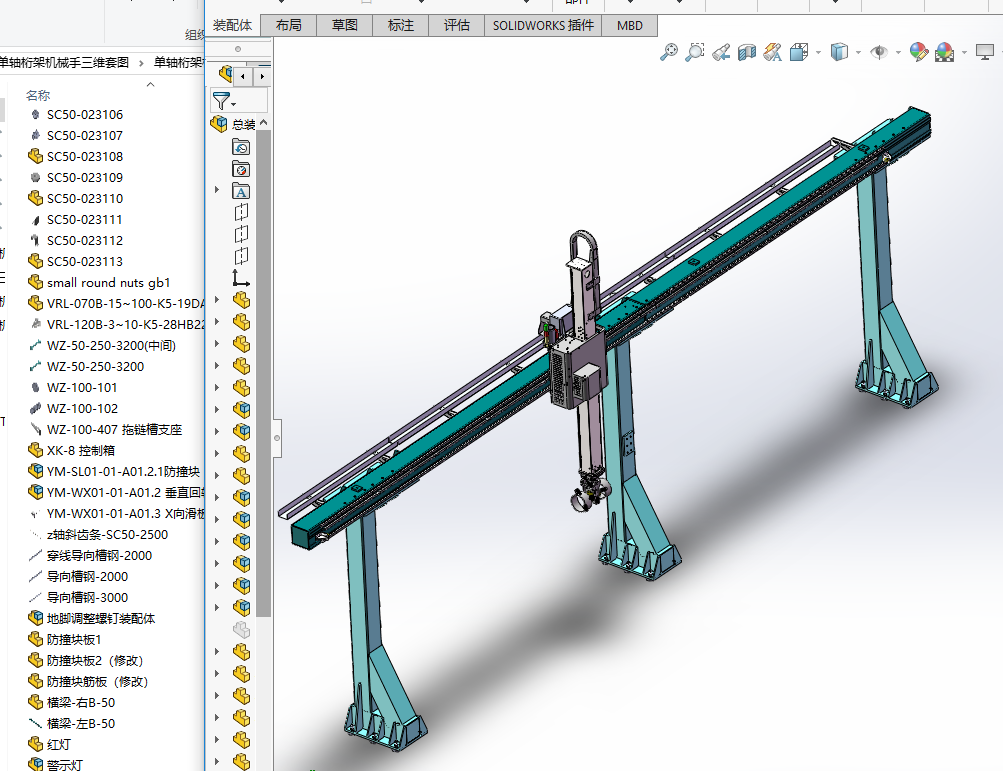1003x771 pixels.
Task: Open the SOLIDWORKS 插件 tab
Action: pyautogui.click(x=543, y=26)
